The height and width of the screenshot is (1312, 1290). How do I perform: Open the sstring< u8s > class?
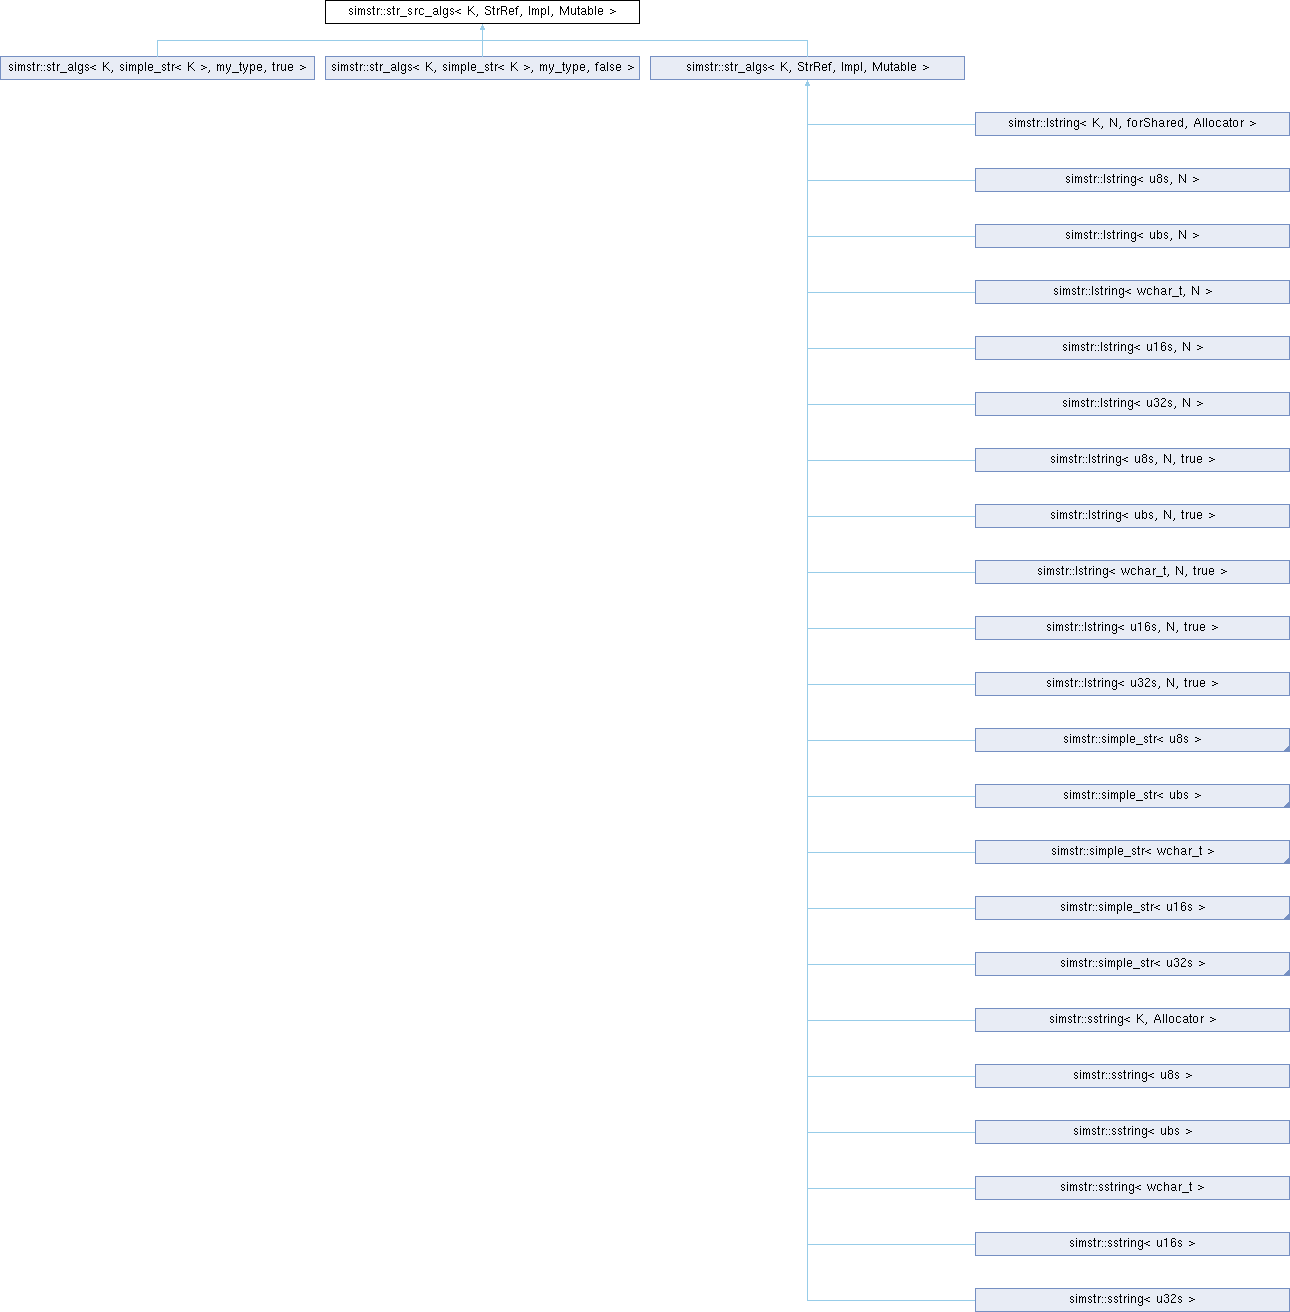pos(1132,1076)
